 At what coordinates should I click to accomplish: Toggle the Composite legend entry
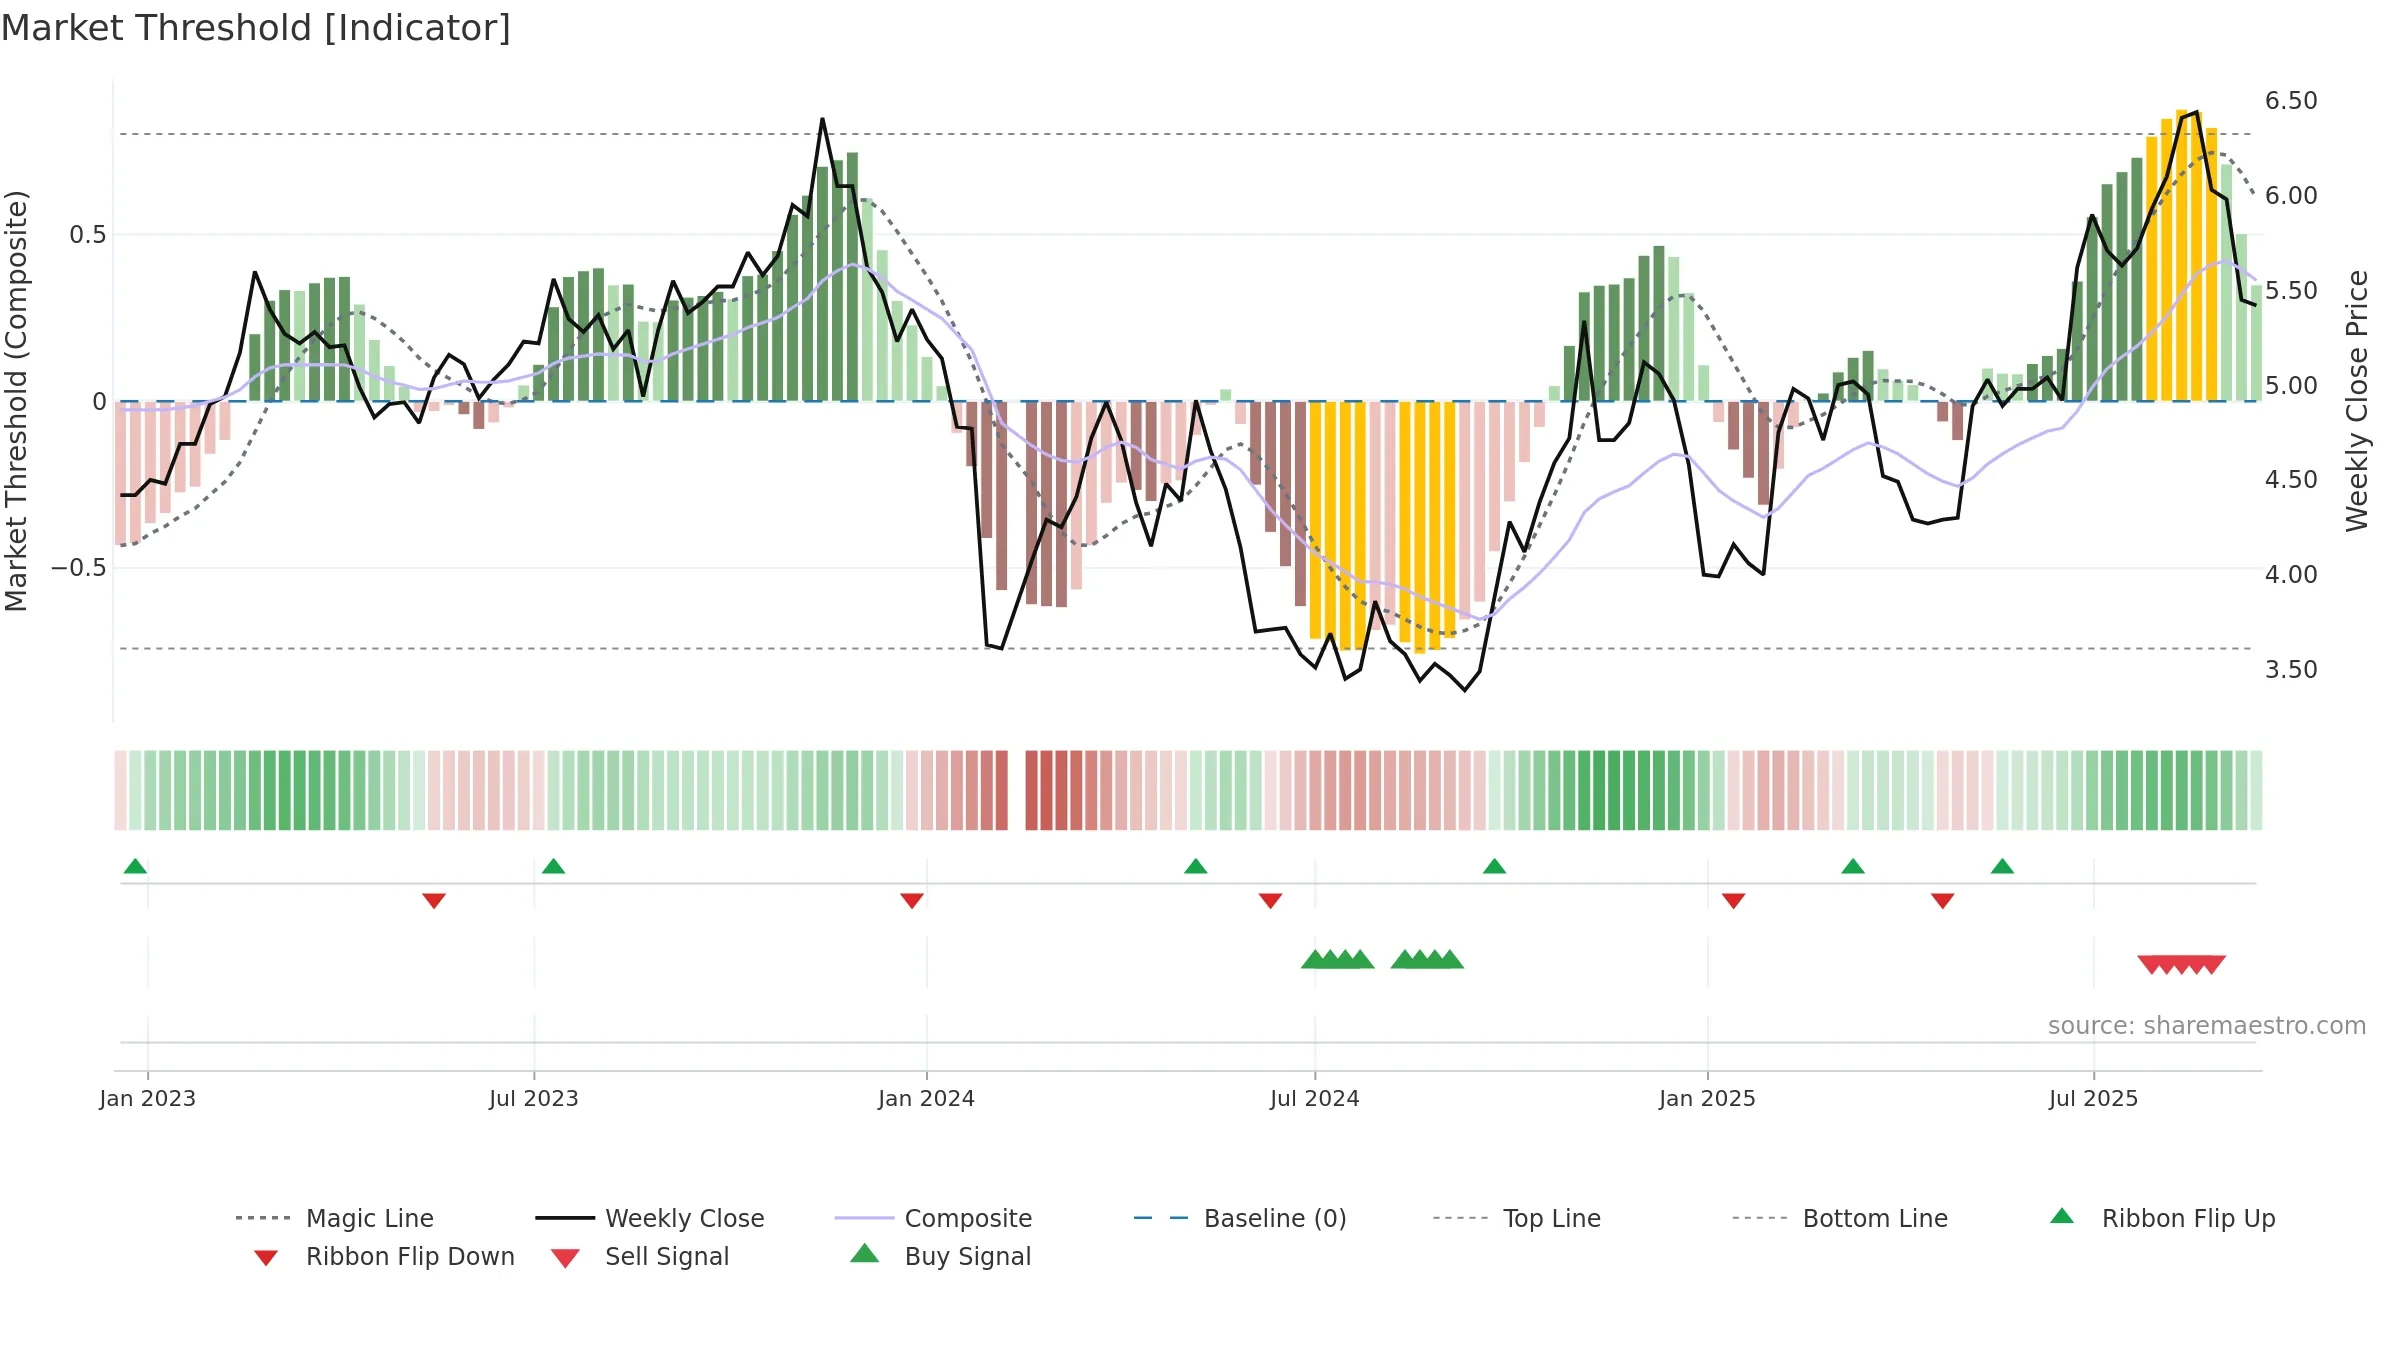coord(933,1218)
